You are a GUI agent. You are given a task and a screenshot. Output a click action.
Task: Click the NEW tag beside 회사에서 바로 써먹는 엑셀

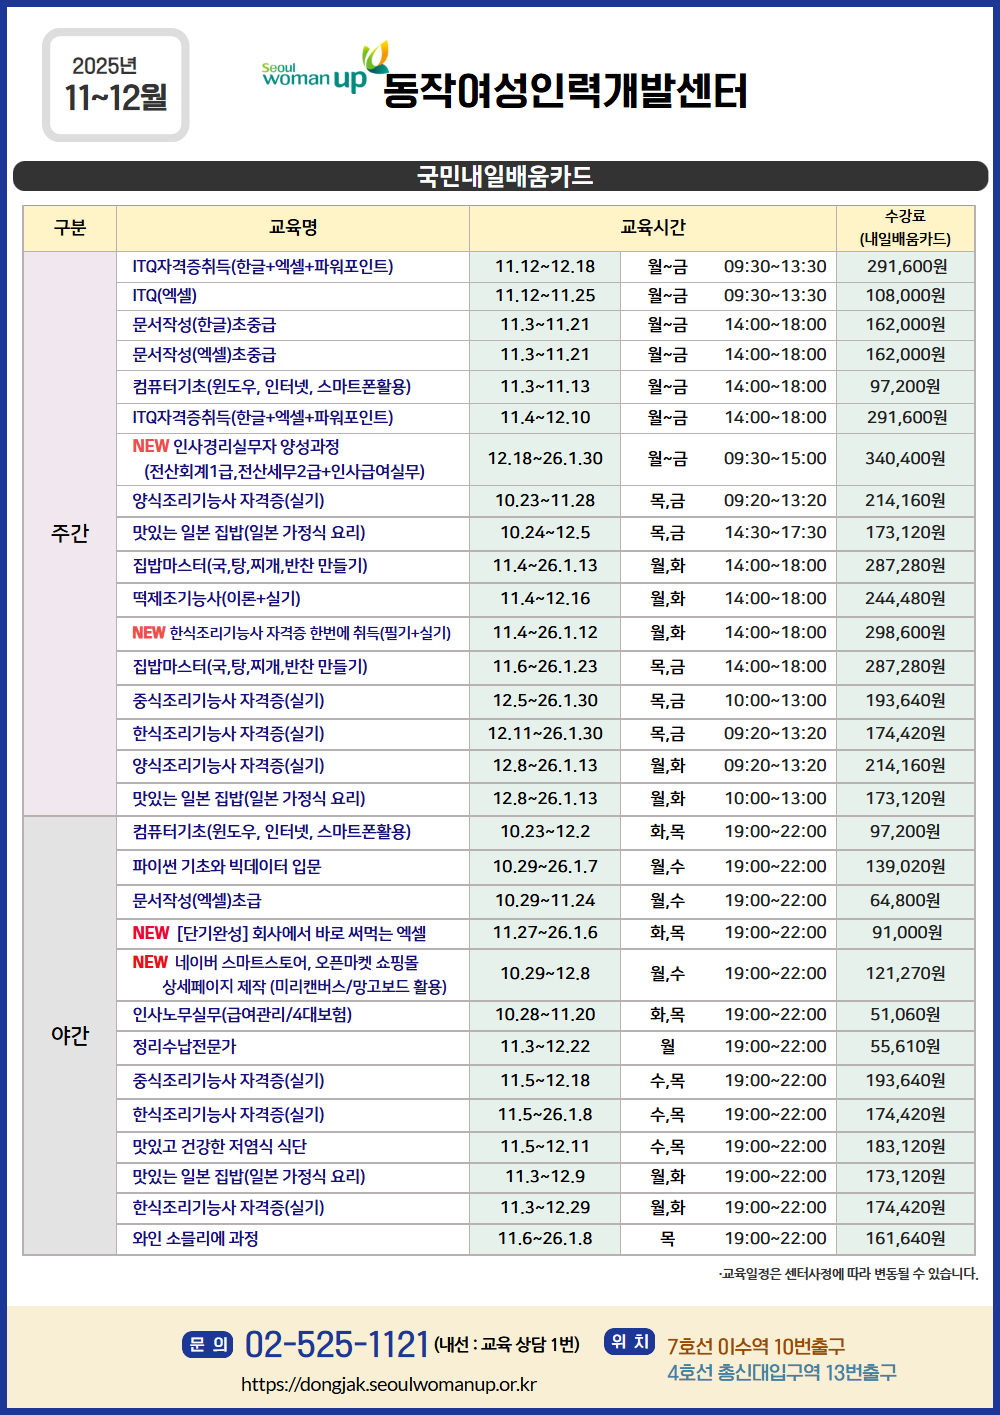150,933
